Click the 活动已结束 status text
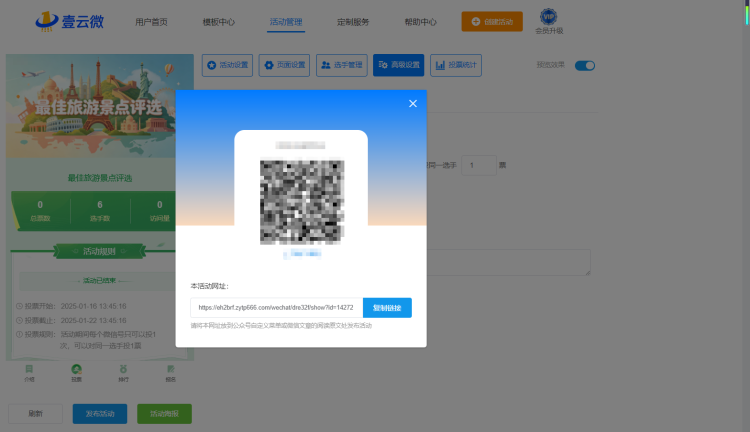750x432 pixels. pyautogui.click(x=99, y=280)
